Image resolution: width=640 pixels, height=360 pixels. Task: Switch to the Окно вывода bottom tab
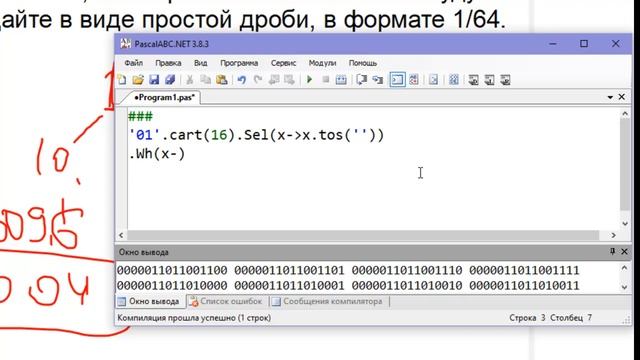(149, 302)
